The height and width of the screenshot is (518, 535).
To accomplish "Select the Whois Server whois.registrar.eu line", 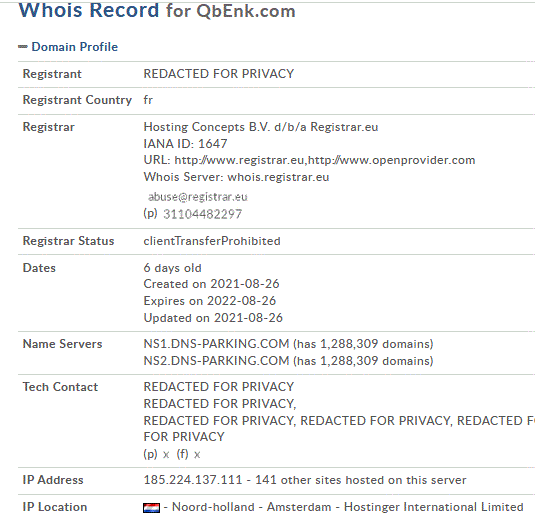I will coord(236,177).
